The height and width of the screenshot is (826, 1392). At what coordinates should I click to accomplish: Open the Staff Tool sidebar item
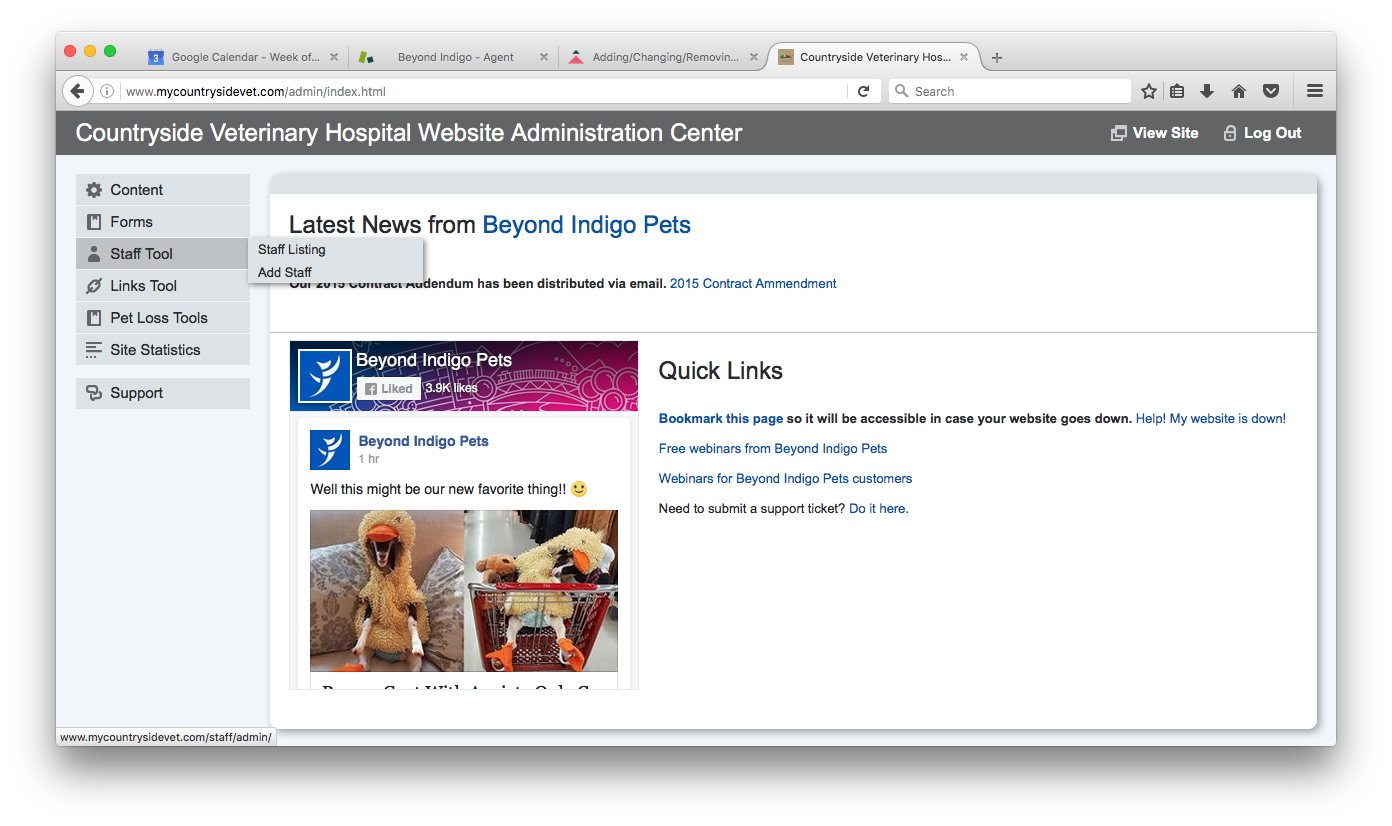(x=163, y=254)
